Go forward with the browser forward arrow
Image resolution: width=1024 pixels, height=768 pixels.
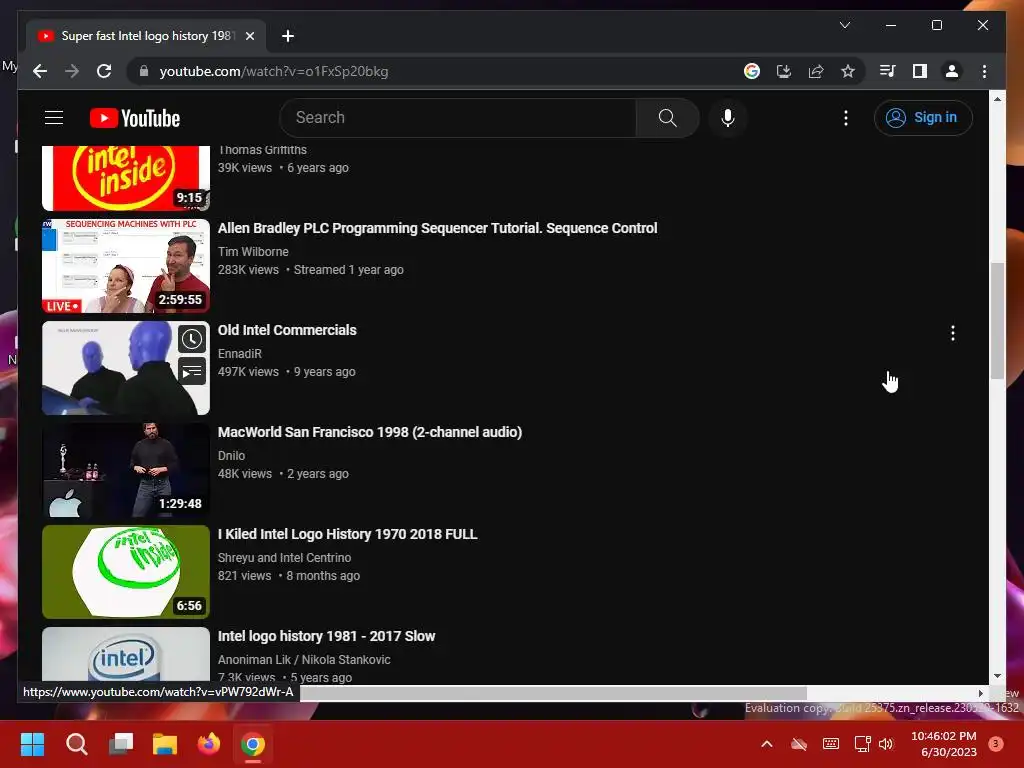tap(72, 71)
